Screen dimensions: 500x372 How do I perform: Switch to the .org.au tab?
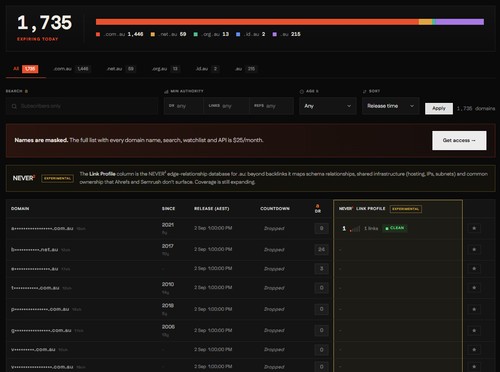pyautogui.click(x=165, y=69)
